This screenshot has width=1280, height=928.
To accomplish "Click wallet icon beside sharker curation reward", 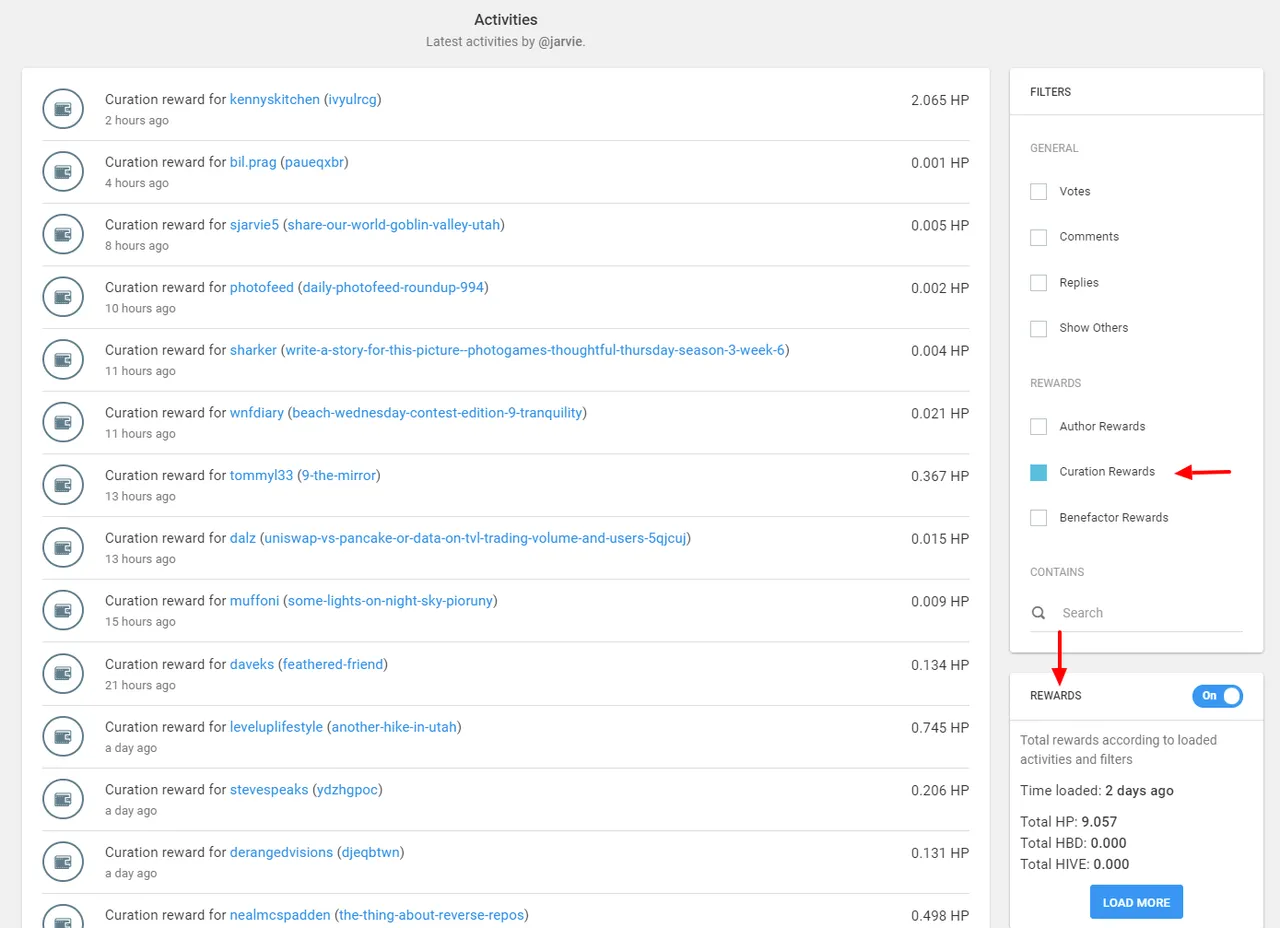I will coord(63,360).
